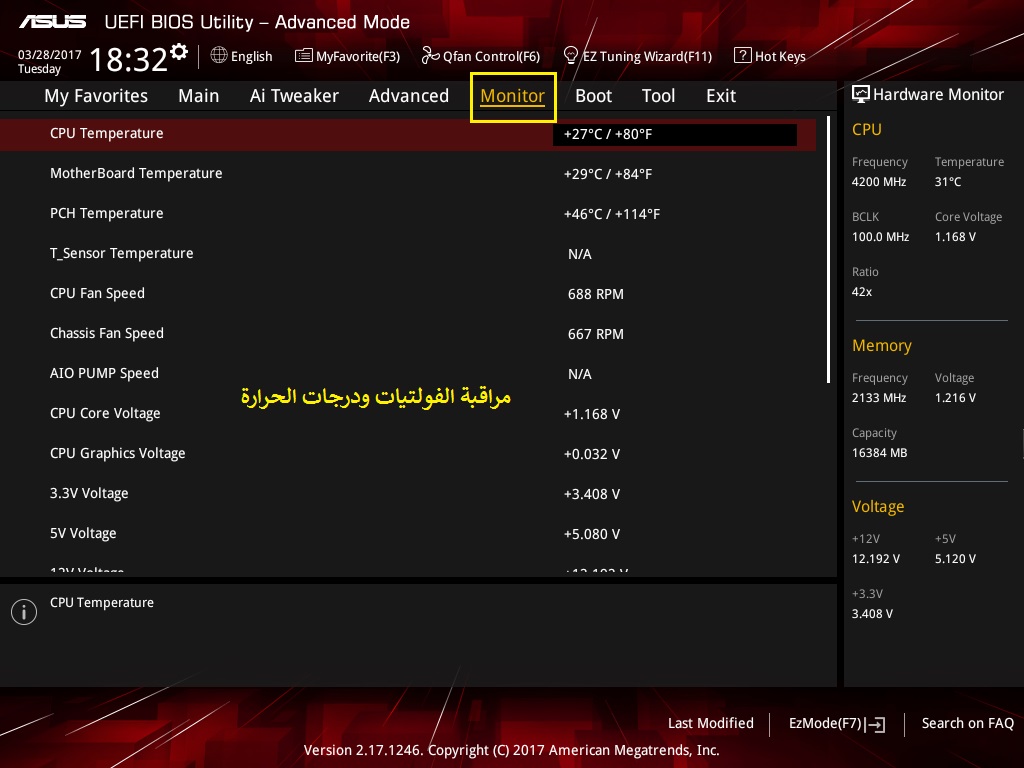Click PCH value +46°C / +114°F
The width and height of the screenshot is (1024, 768).
[612, 214]
